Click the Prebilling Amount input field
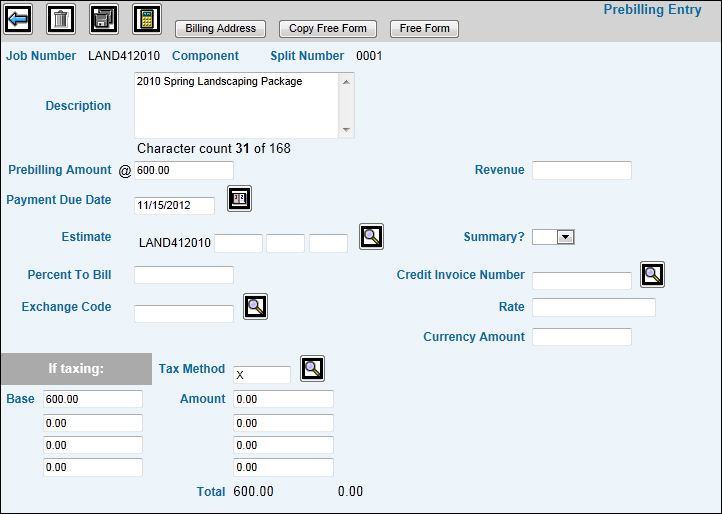Viewport: 722px width, 514px height. point(184,170)
